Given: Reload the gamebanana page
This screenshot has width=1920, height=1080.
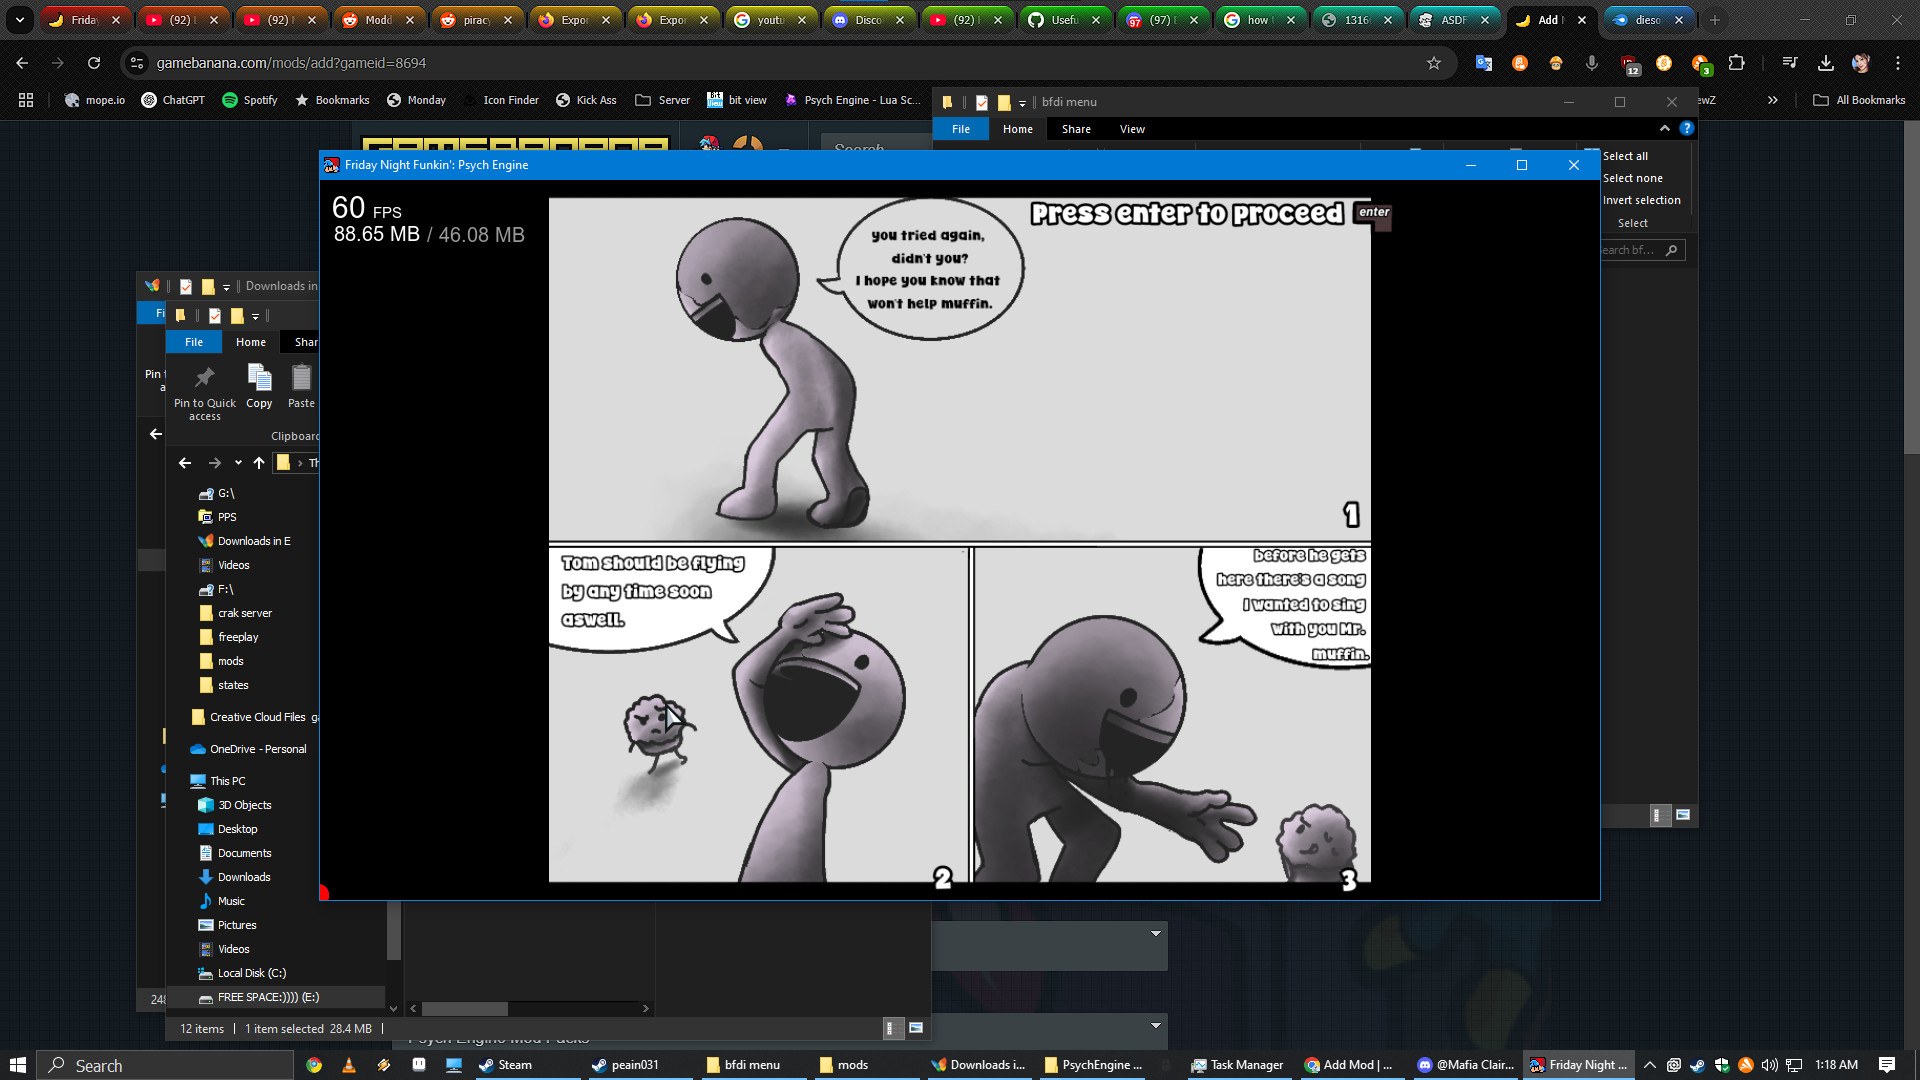Looking at the screenshot, I should [x=94, y=63].
